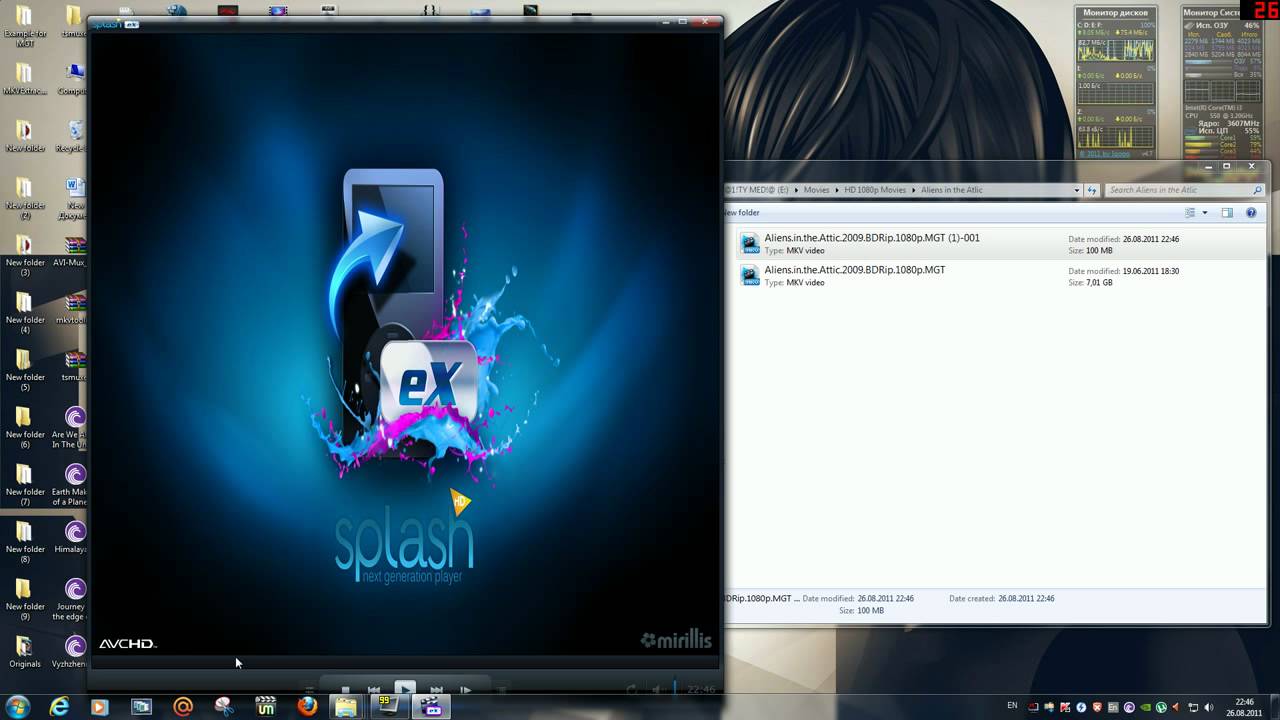Viewport: 1280px width, 720px height.
Task: Click HD 1080p Movies breadcrumb
Action: click(875, 190)
